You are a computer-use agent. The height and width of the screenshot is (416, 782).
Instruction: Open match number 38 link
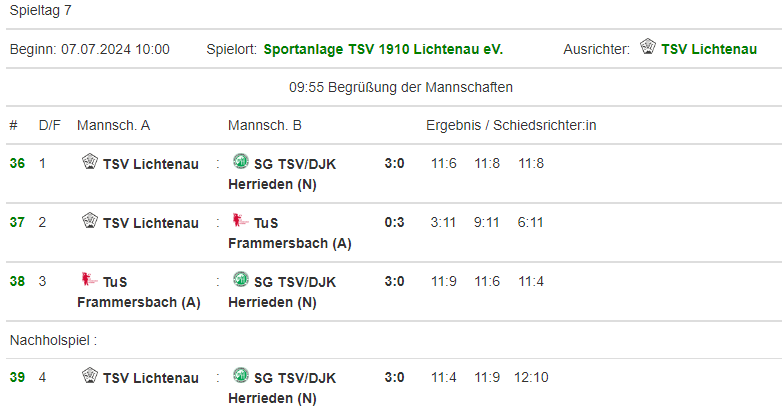(17, 281)
